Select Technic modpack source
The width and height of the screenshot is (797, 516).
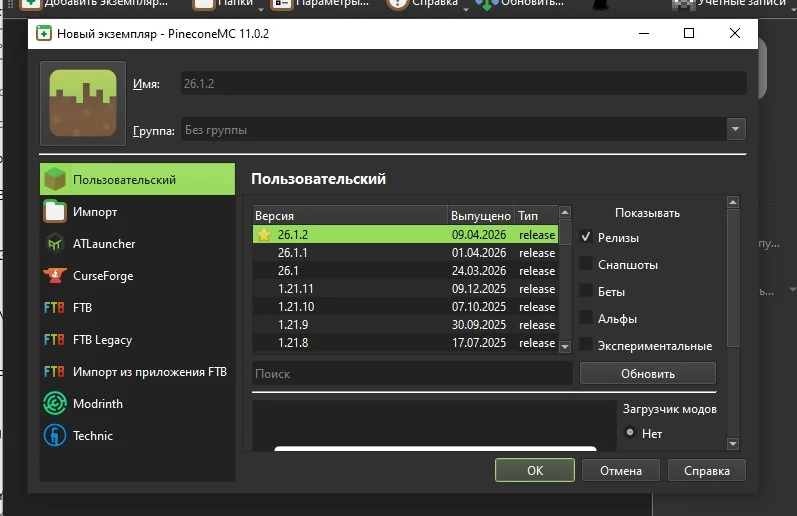pyautogui.click(x=137, y=436)
